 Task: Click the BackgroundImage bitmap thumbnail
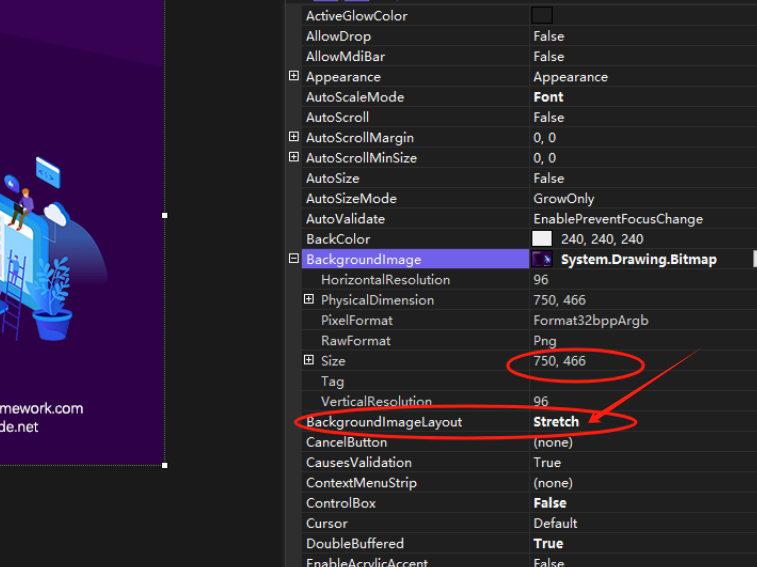click(542, 259)
